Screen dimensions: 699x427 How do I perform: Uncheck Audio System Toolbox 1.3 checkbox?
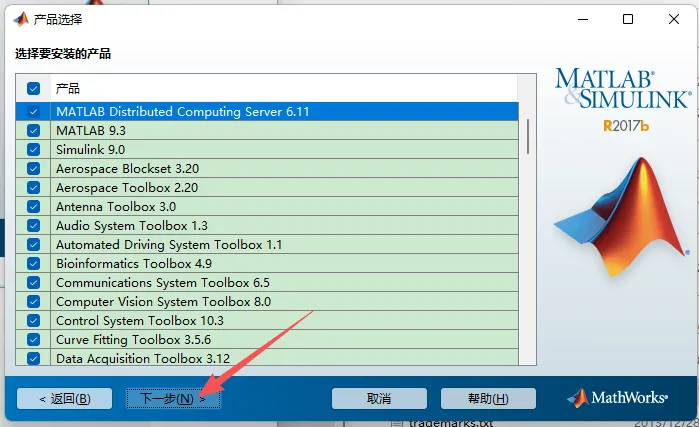click(x=33, y=226)
